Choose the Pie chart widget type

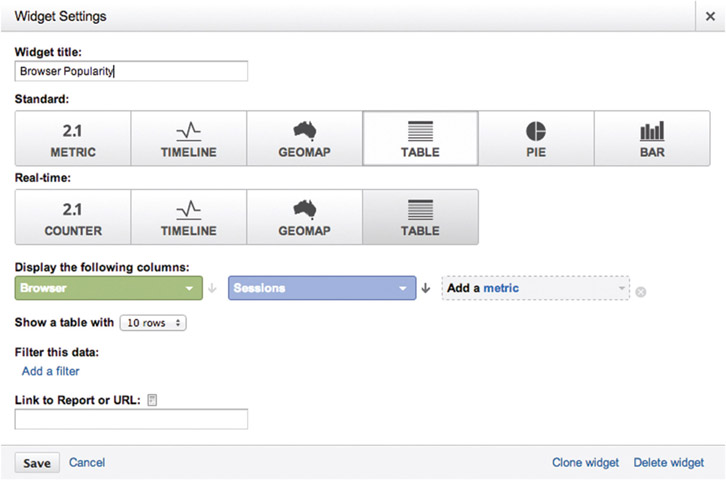(536, 138)
